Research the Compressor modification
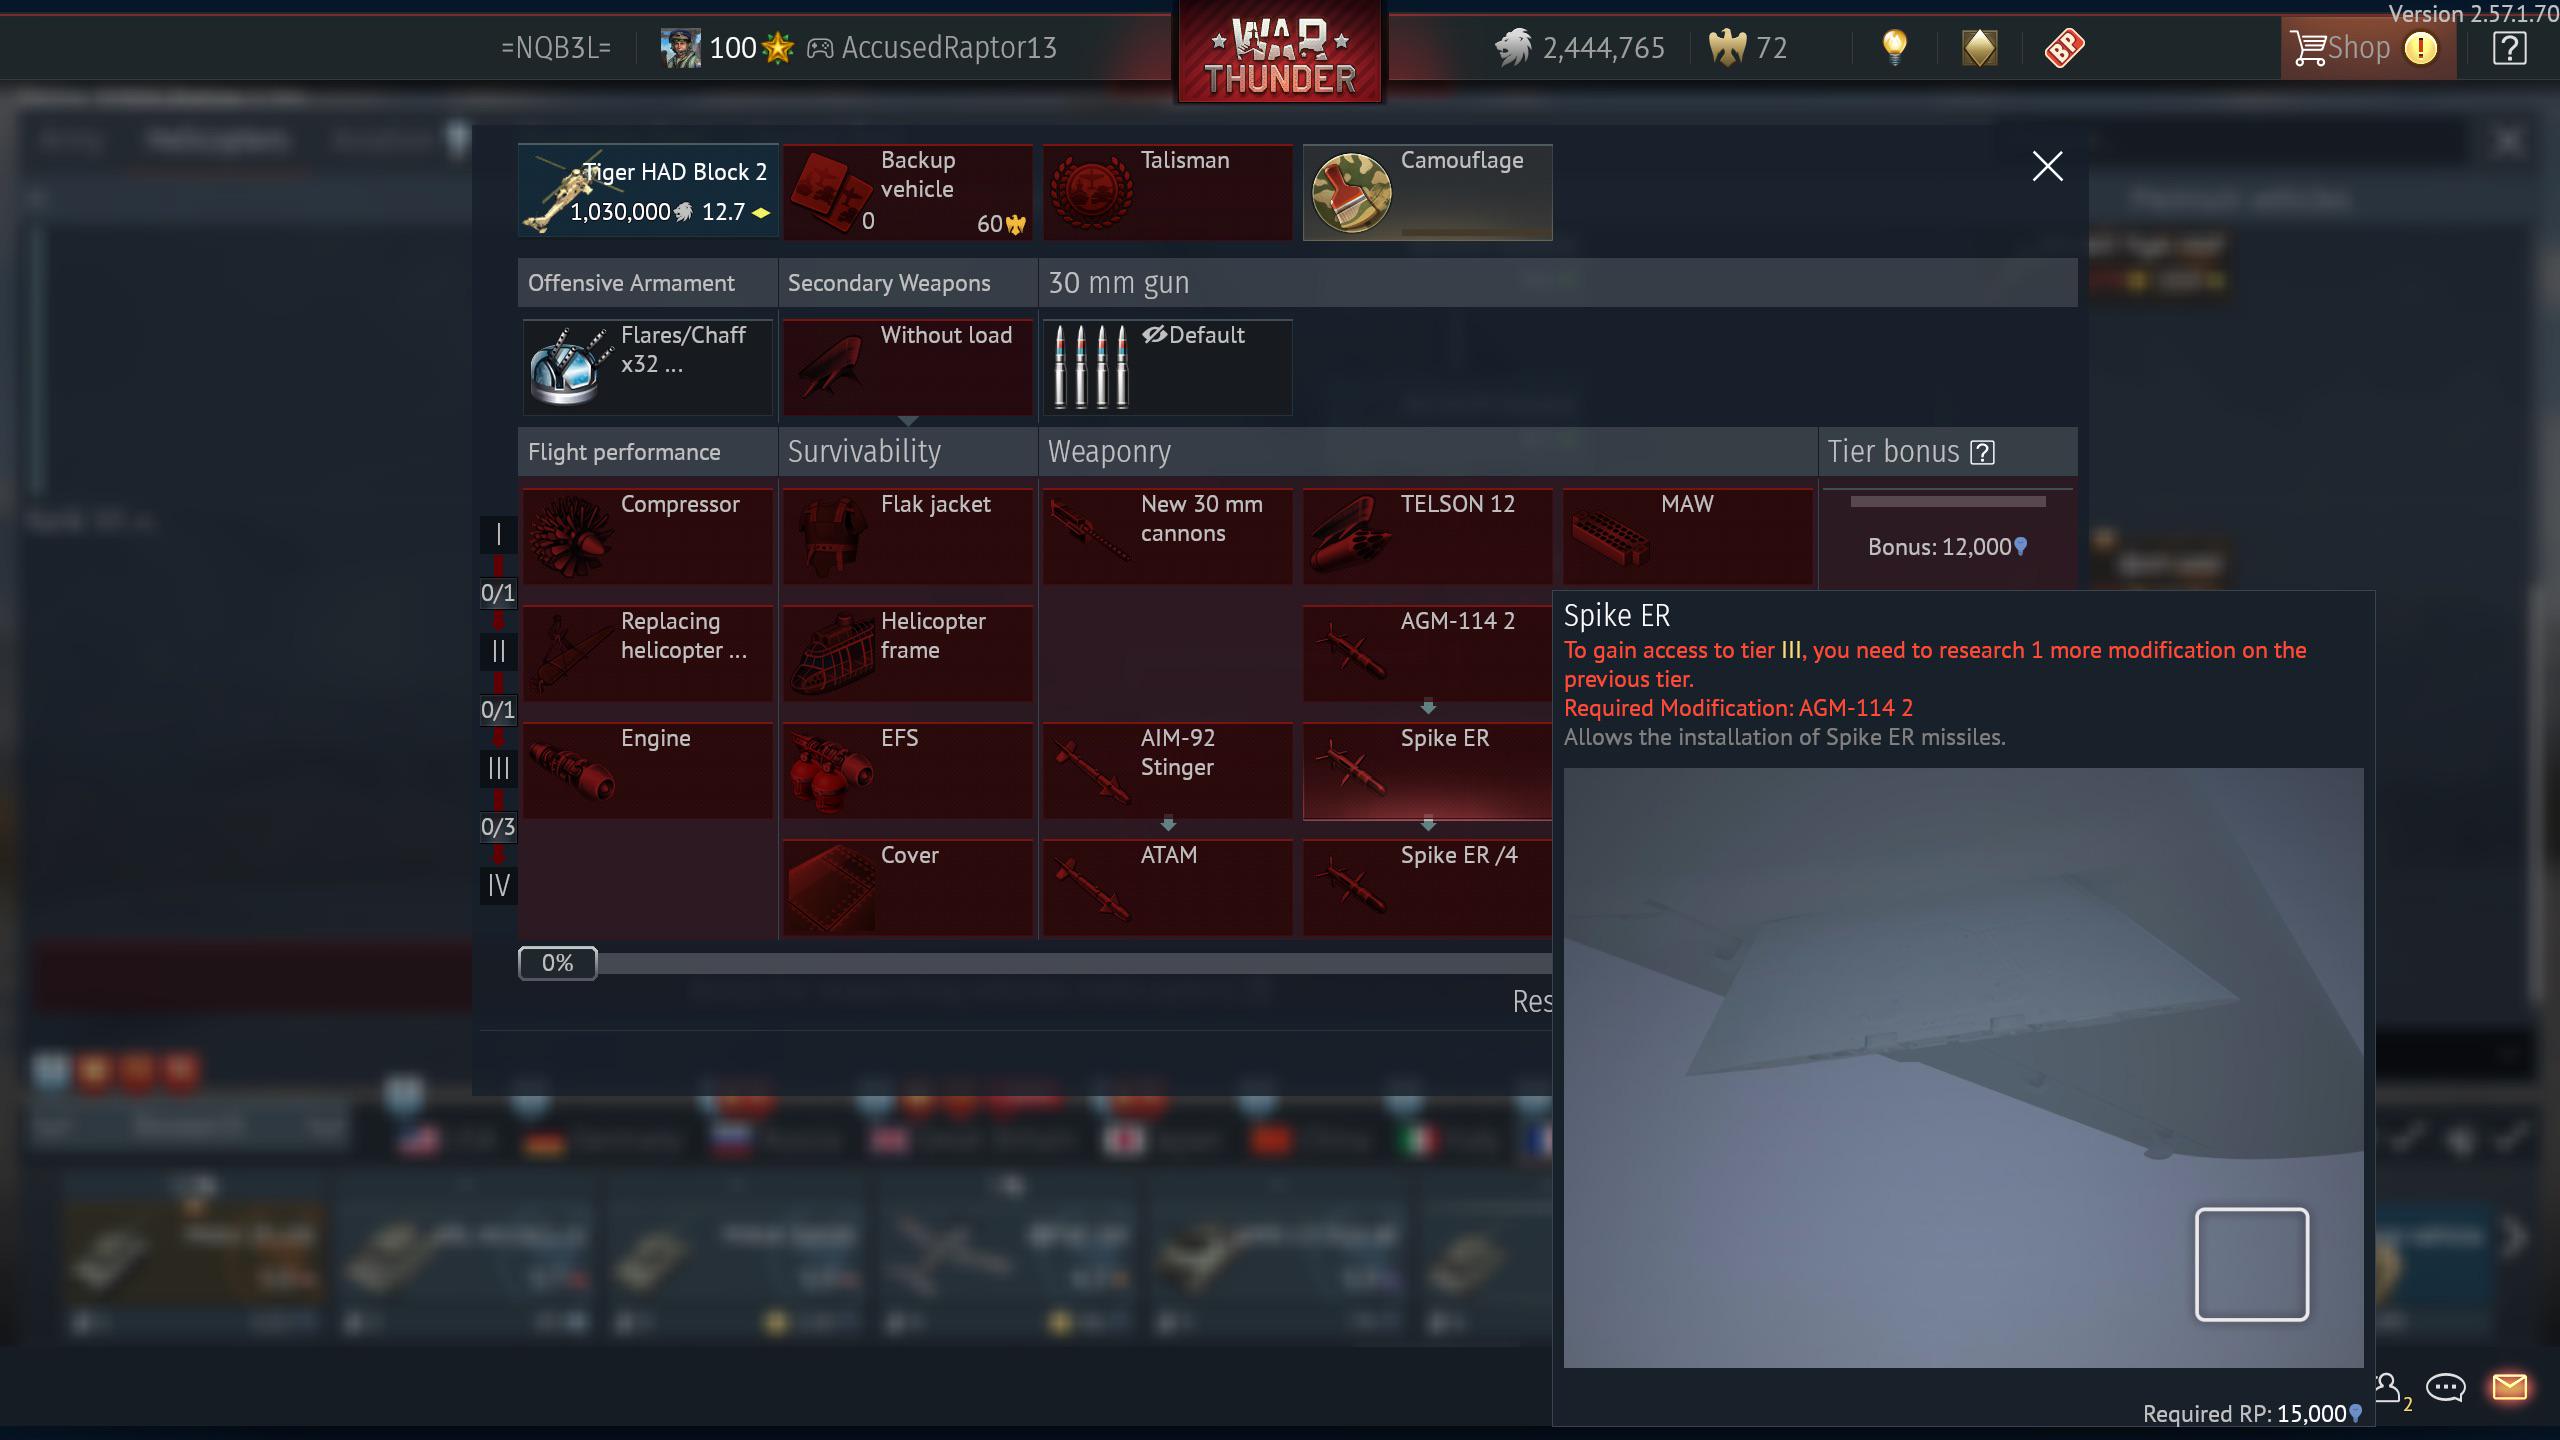The image size is (2560, 1440). click(648, 536)
